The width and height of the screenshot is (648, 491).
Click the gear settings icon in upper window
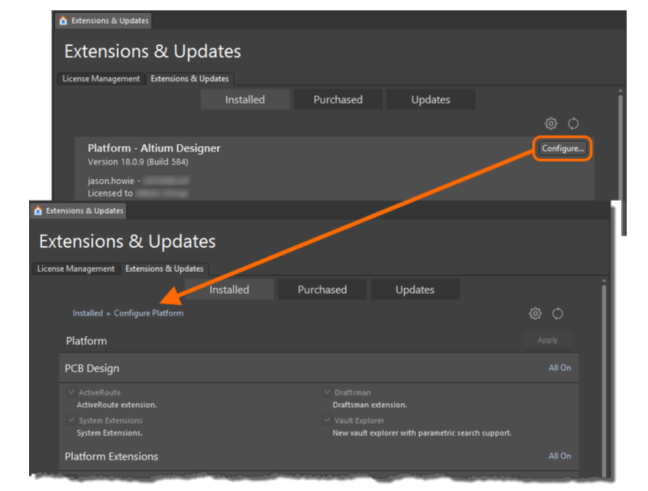pos(551,124)
